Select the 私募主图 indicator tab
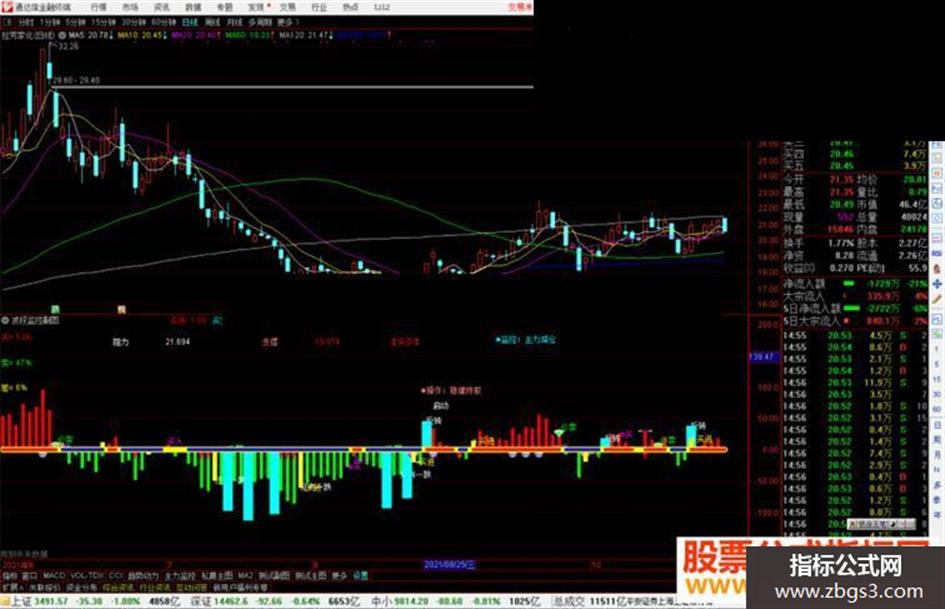The image size is (945, 609). click(217, 576)
